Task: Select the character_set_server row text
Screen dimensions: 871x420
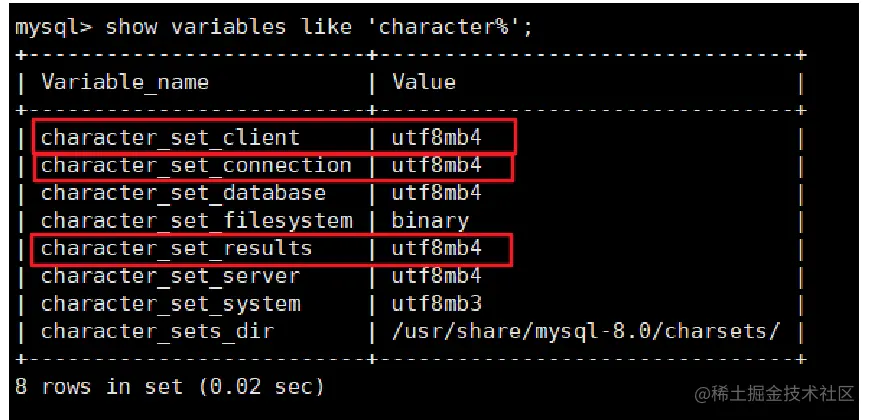Action: tap(170, 276)
